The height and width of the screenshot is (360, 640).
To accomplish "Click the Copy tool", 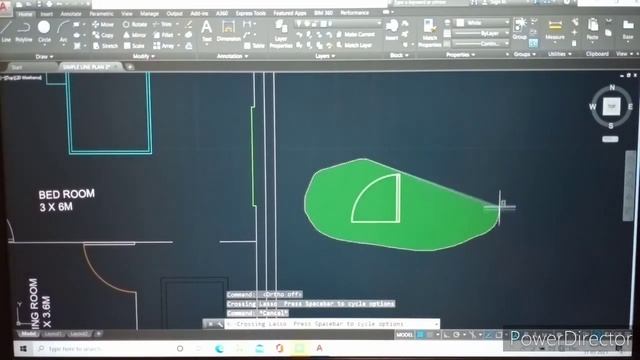I will [102, 36].
